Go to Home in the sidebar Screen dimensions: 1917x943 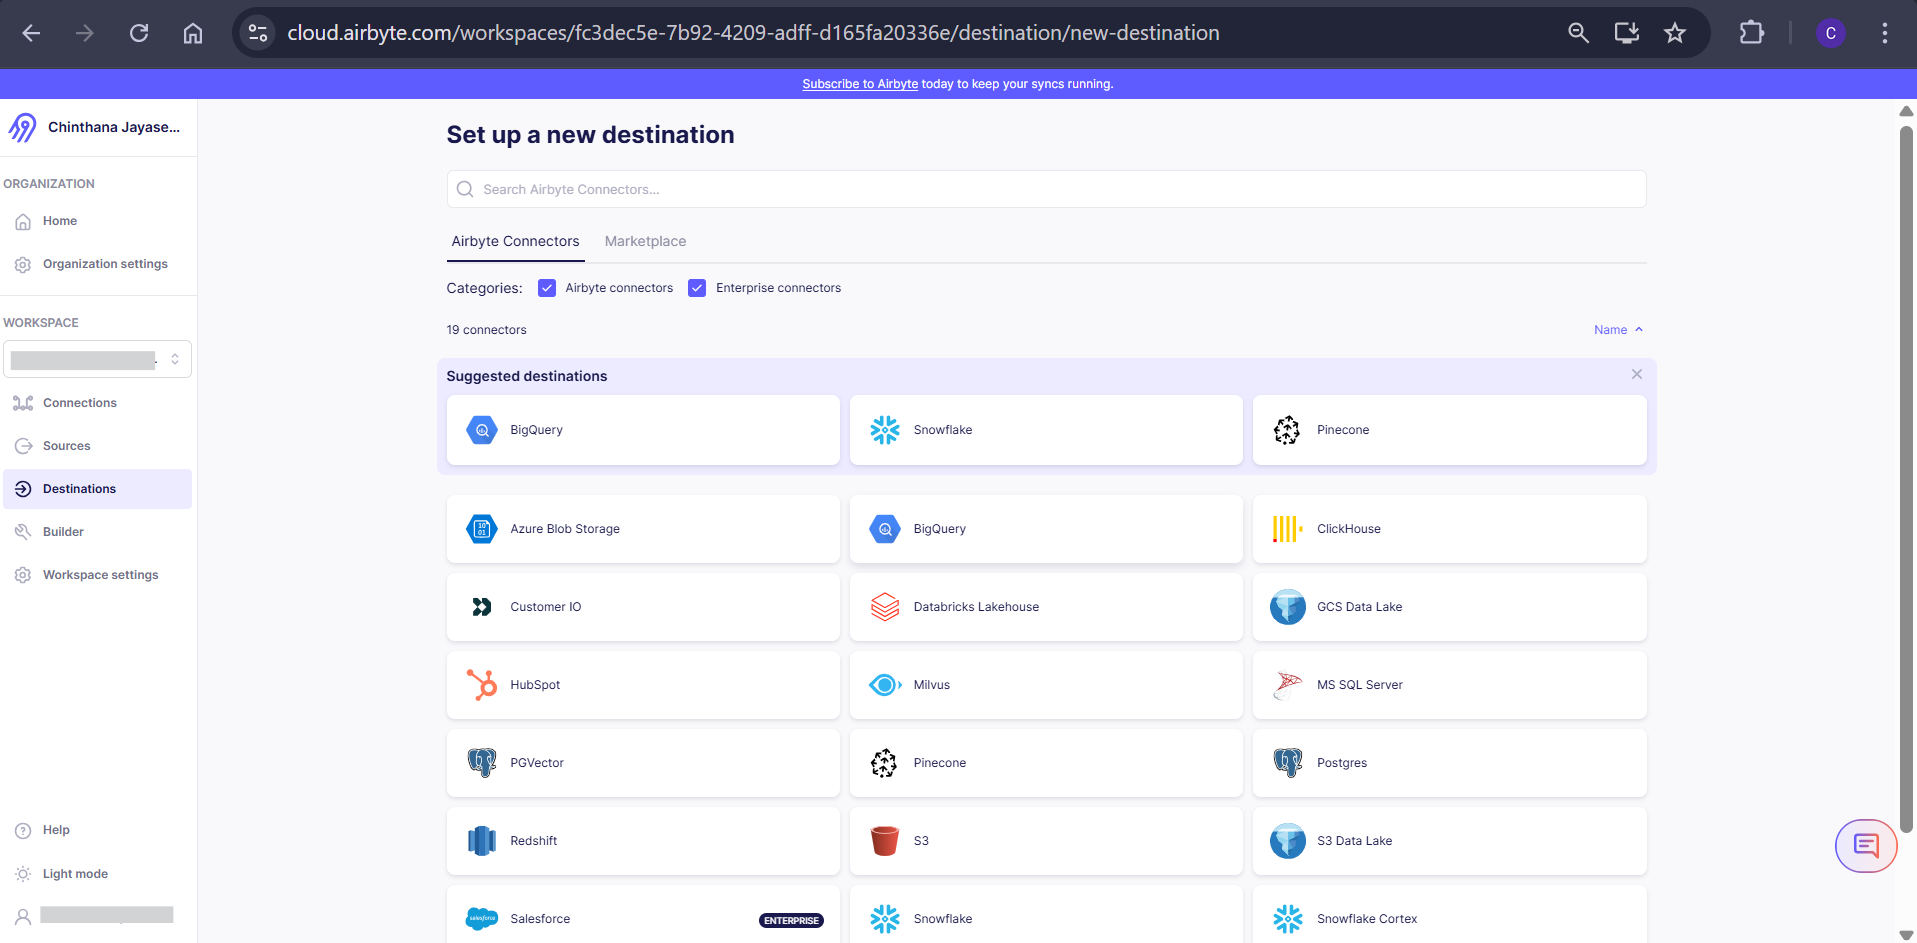(x=97, y=221)
